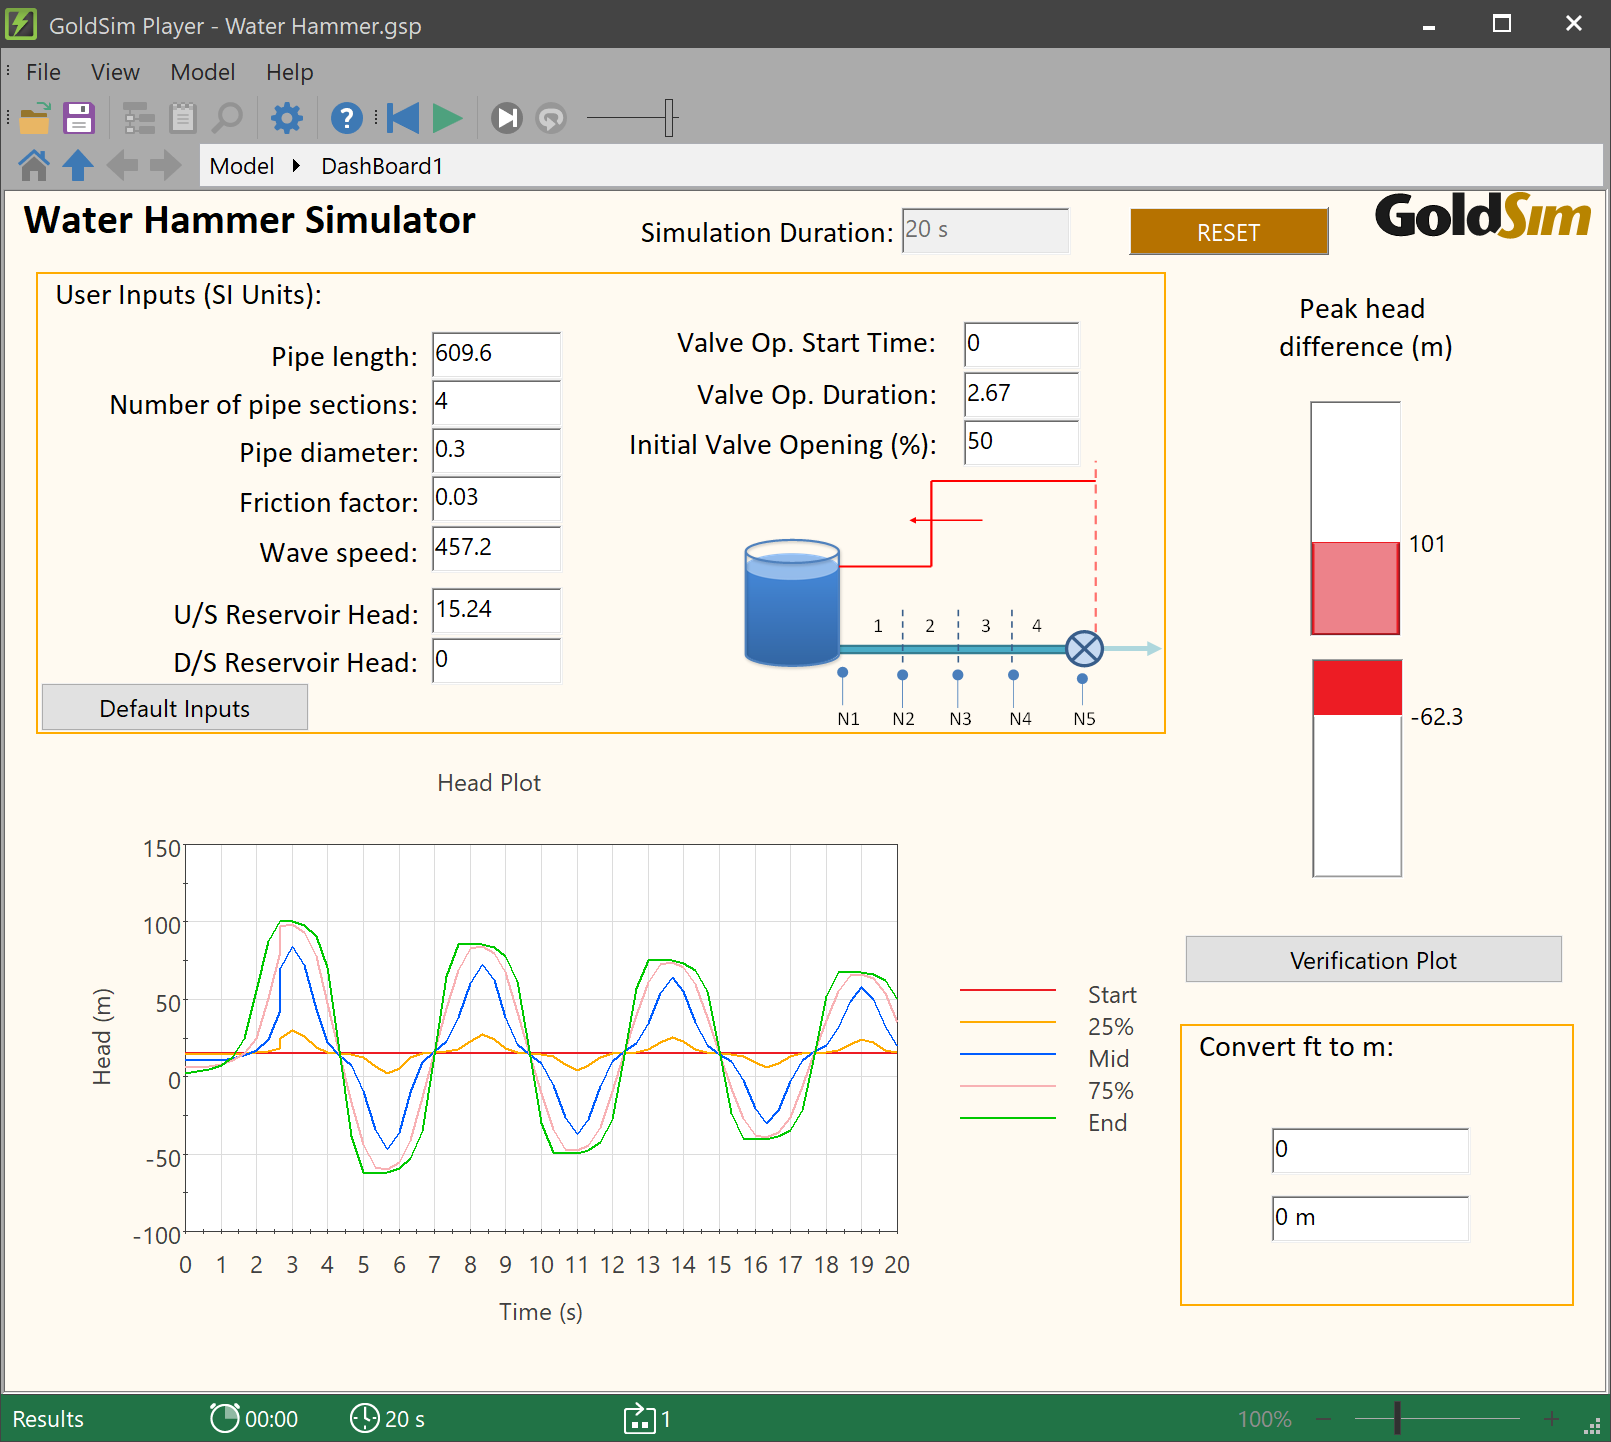Click the Head Plot chart area
Screen dimensions: 1611x1442
[541, 1038]
